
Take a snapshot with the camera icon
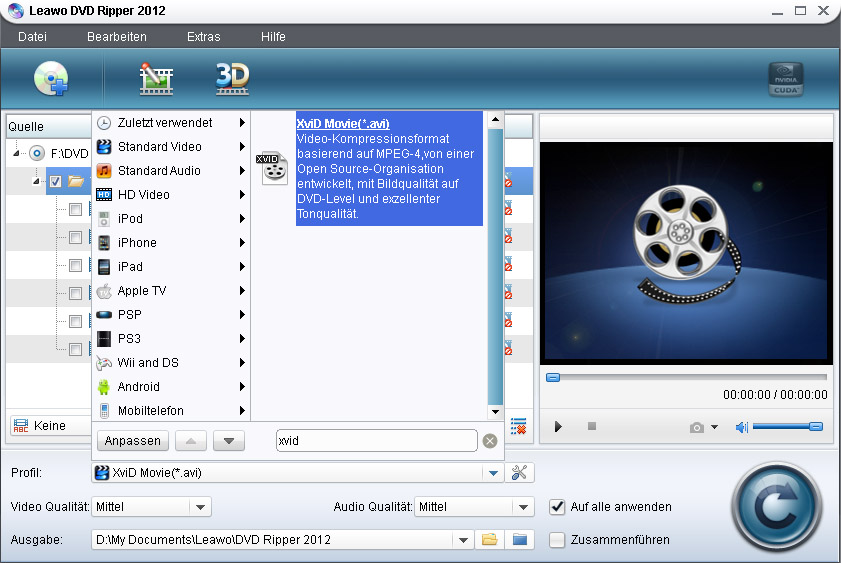click(x=697, y=427)
